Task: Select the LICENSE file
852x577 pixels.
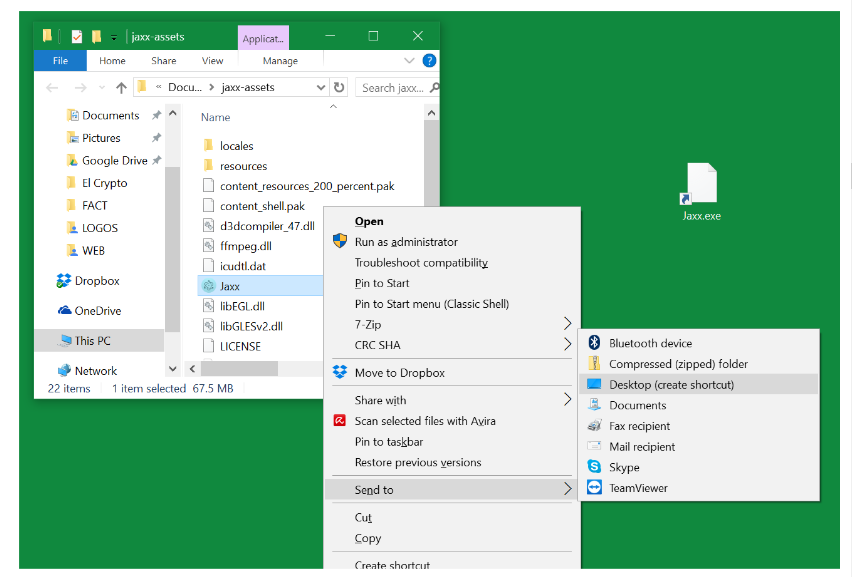Action: click(x=240, y=346)
